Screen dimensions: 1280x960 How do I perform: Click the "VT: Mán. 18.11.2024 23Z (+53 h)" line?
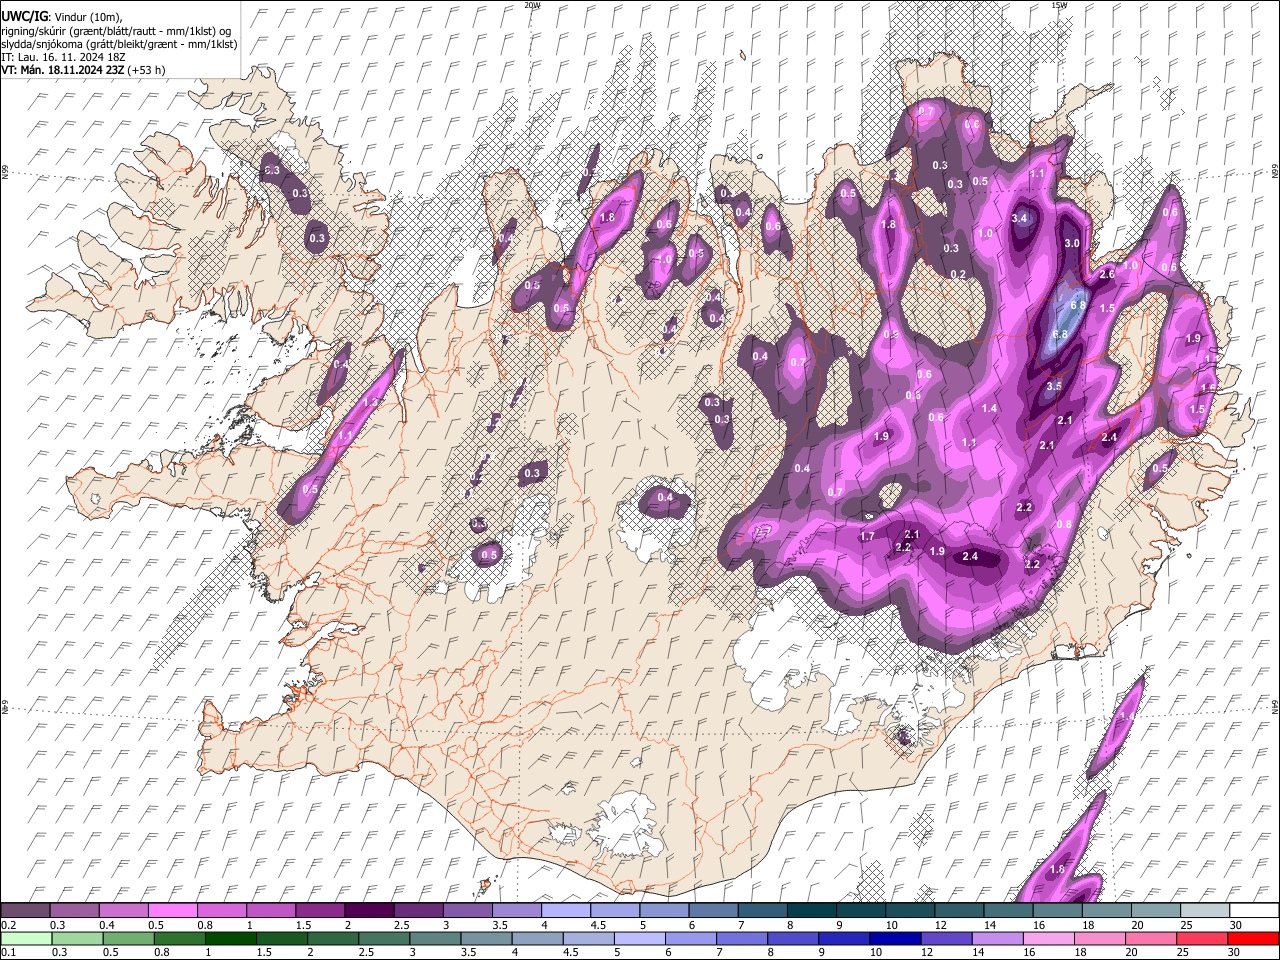83,70
